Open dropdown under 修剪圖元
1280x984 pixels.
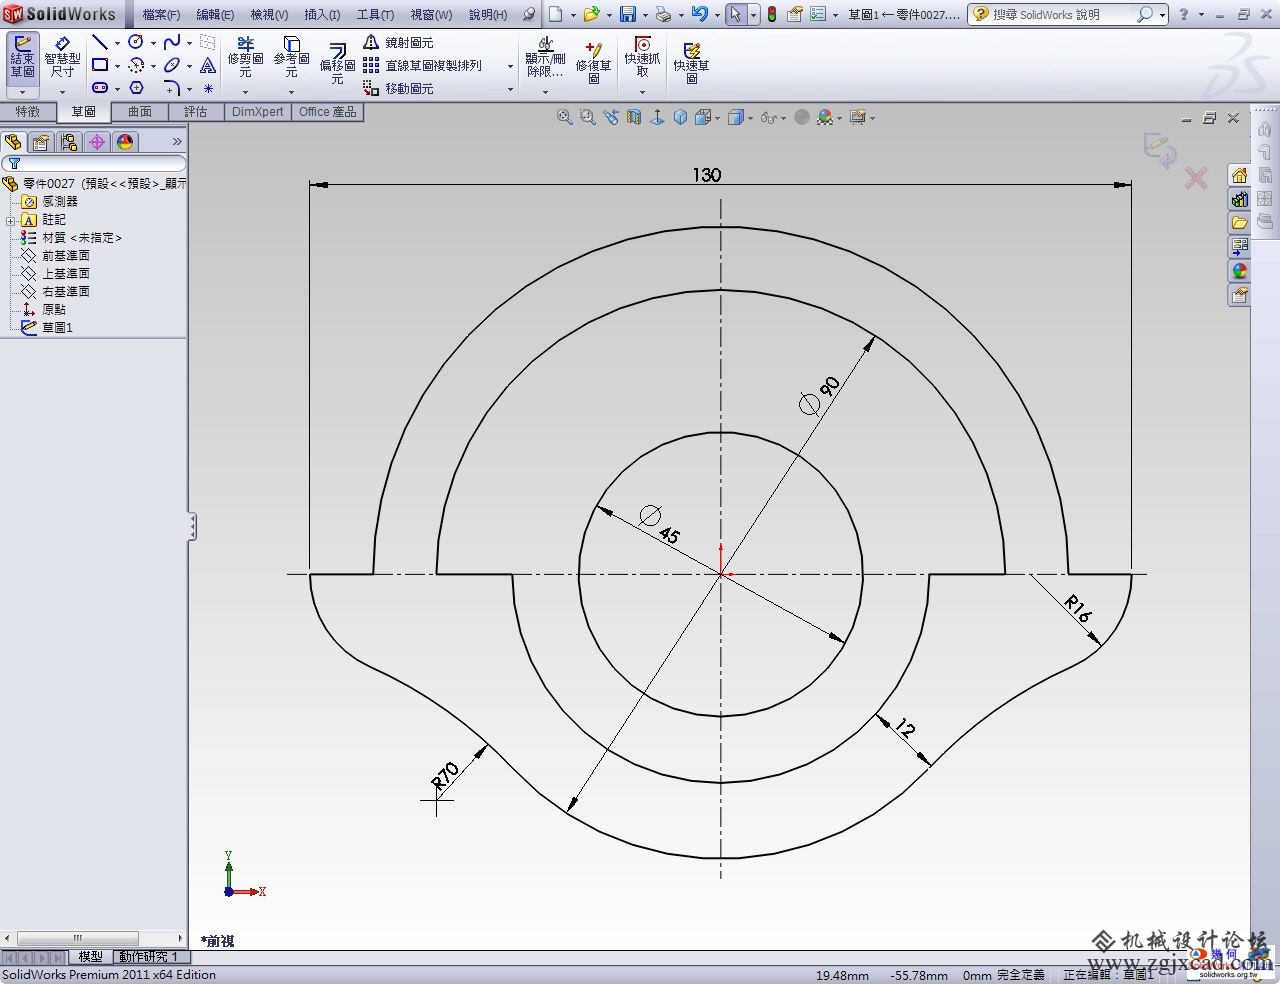[x=245, y=92]
